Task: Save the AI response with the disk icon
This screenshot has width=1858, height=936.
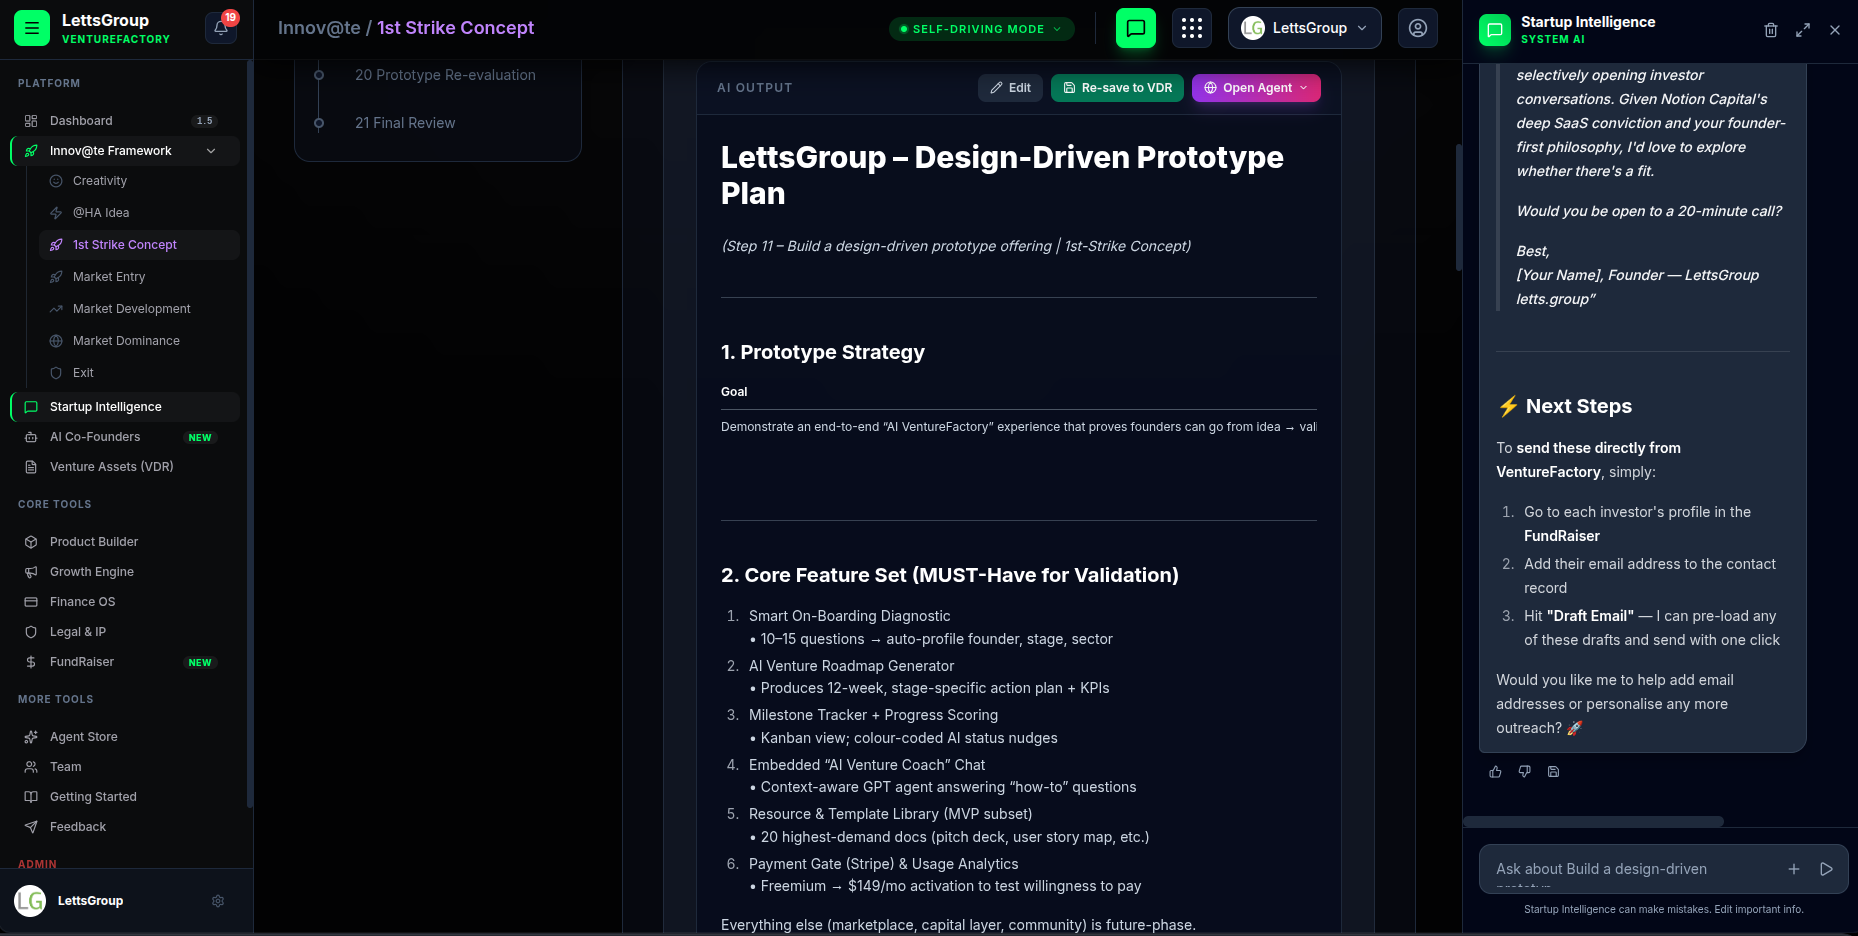Action: click(1554, 772)
